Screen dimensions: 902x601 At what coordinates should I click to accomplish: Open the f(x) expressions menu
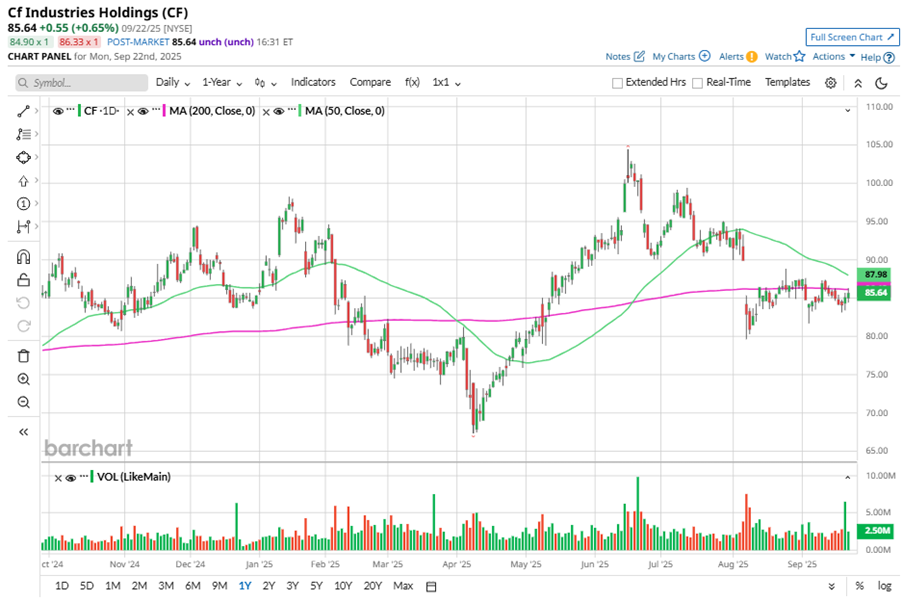coord(412,82)
